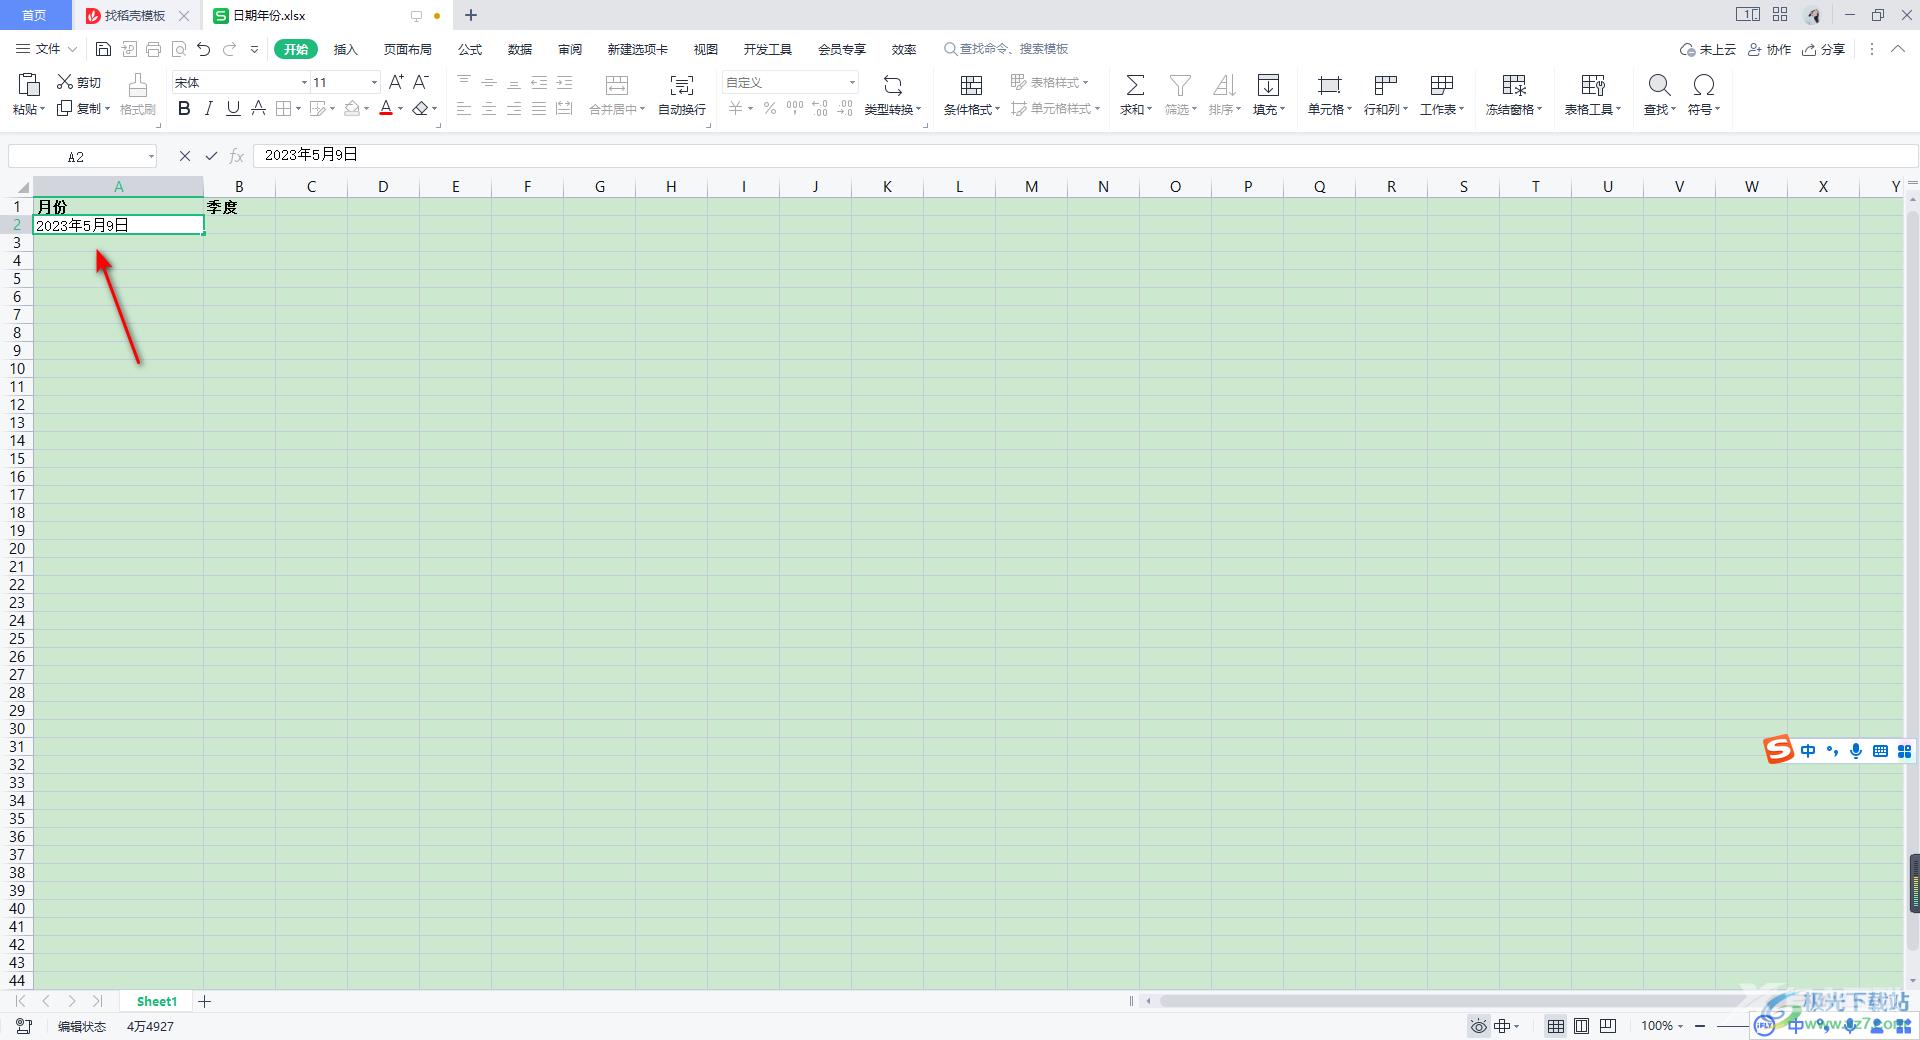Expand the borders dropdown arrow
1920x1040 pixels.
299,109
